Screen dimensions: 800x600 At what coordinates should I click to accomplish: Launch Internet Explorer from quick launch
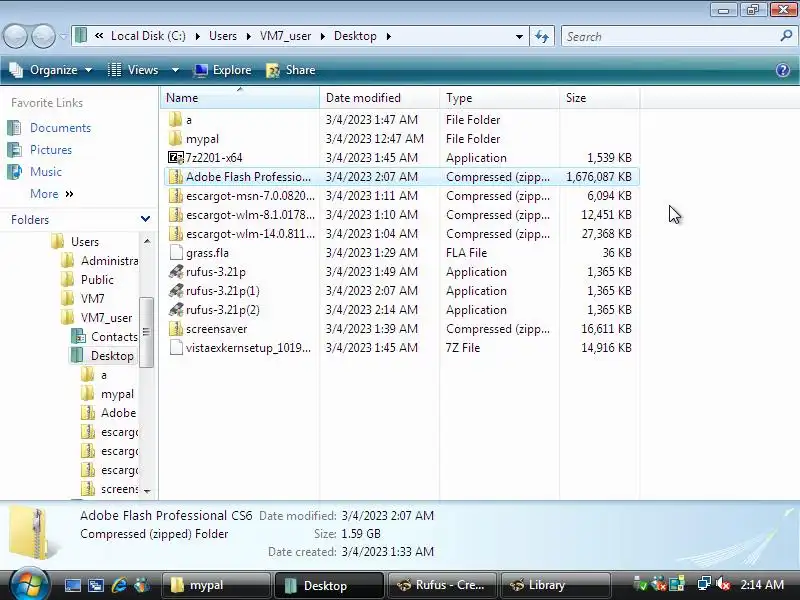tap(119, 585)
